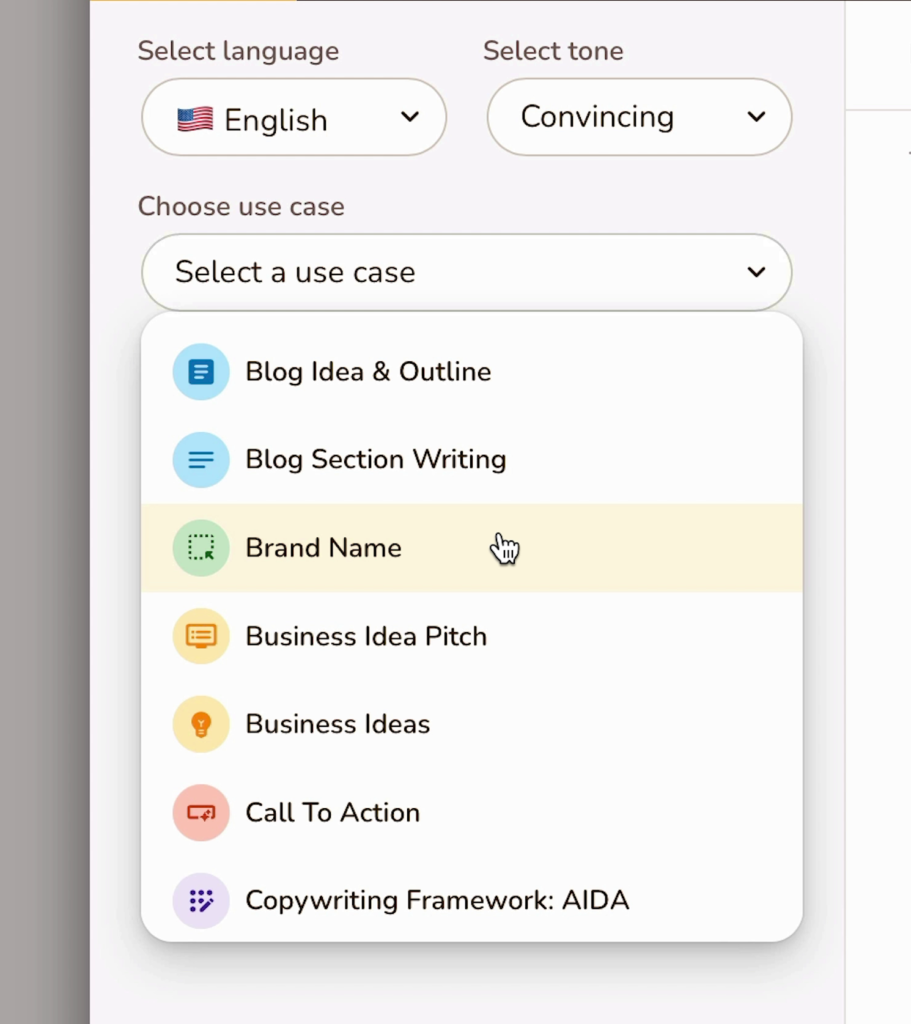Choose Blog Idea & Outline from the list
911x1024 pixels.
368,371
